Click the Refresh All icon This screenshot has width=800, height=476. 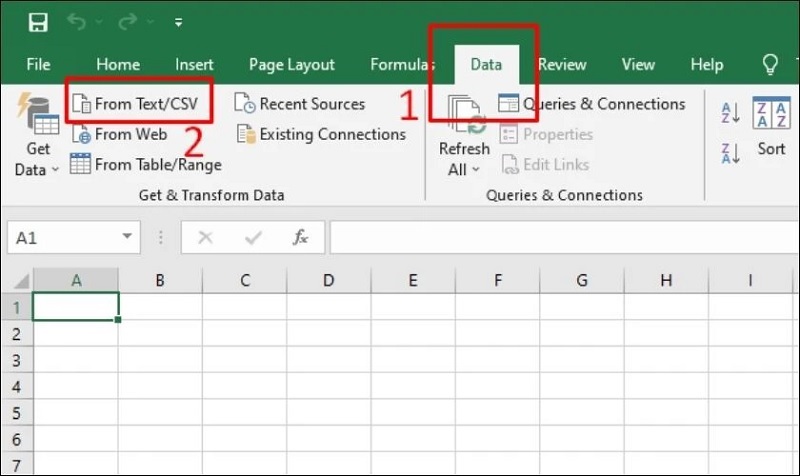click(464, 116)
